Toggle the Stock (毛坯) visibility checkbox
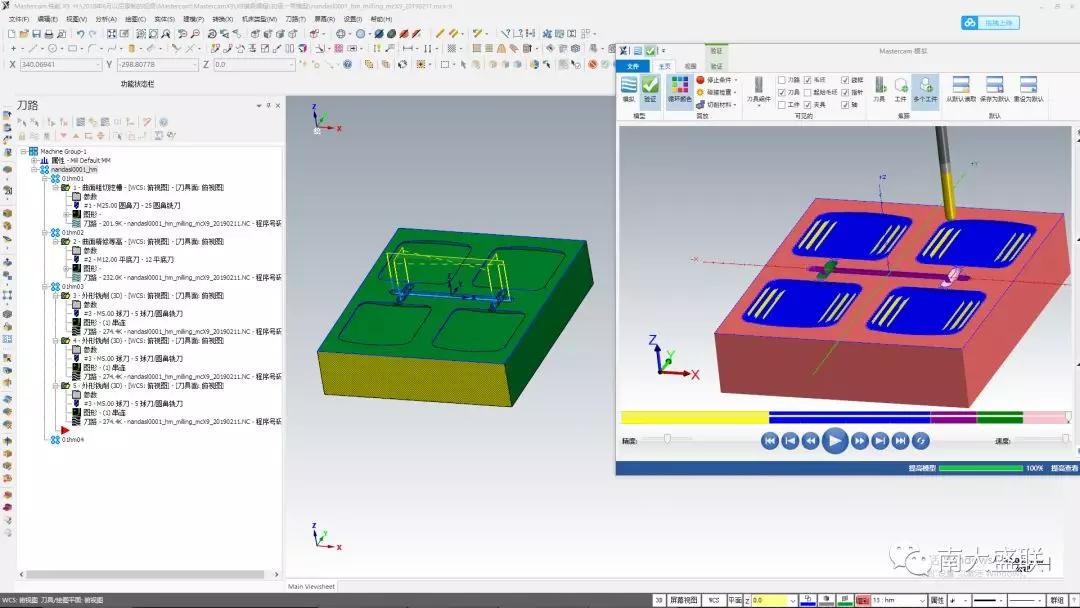This screenshot has height=608, width=1080. [x=808, y=80]
